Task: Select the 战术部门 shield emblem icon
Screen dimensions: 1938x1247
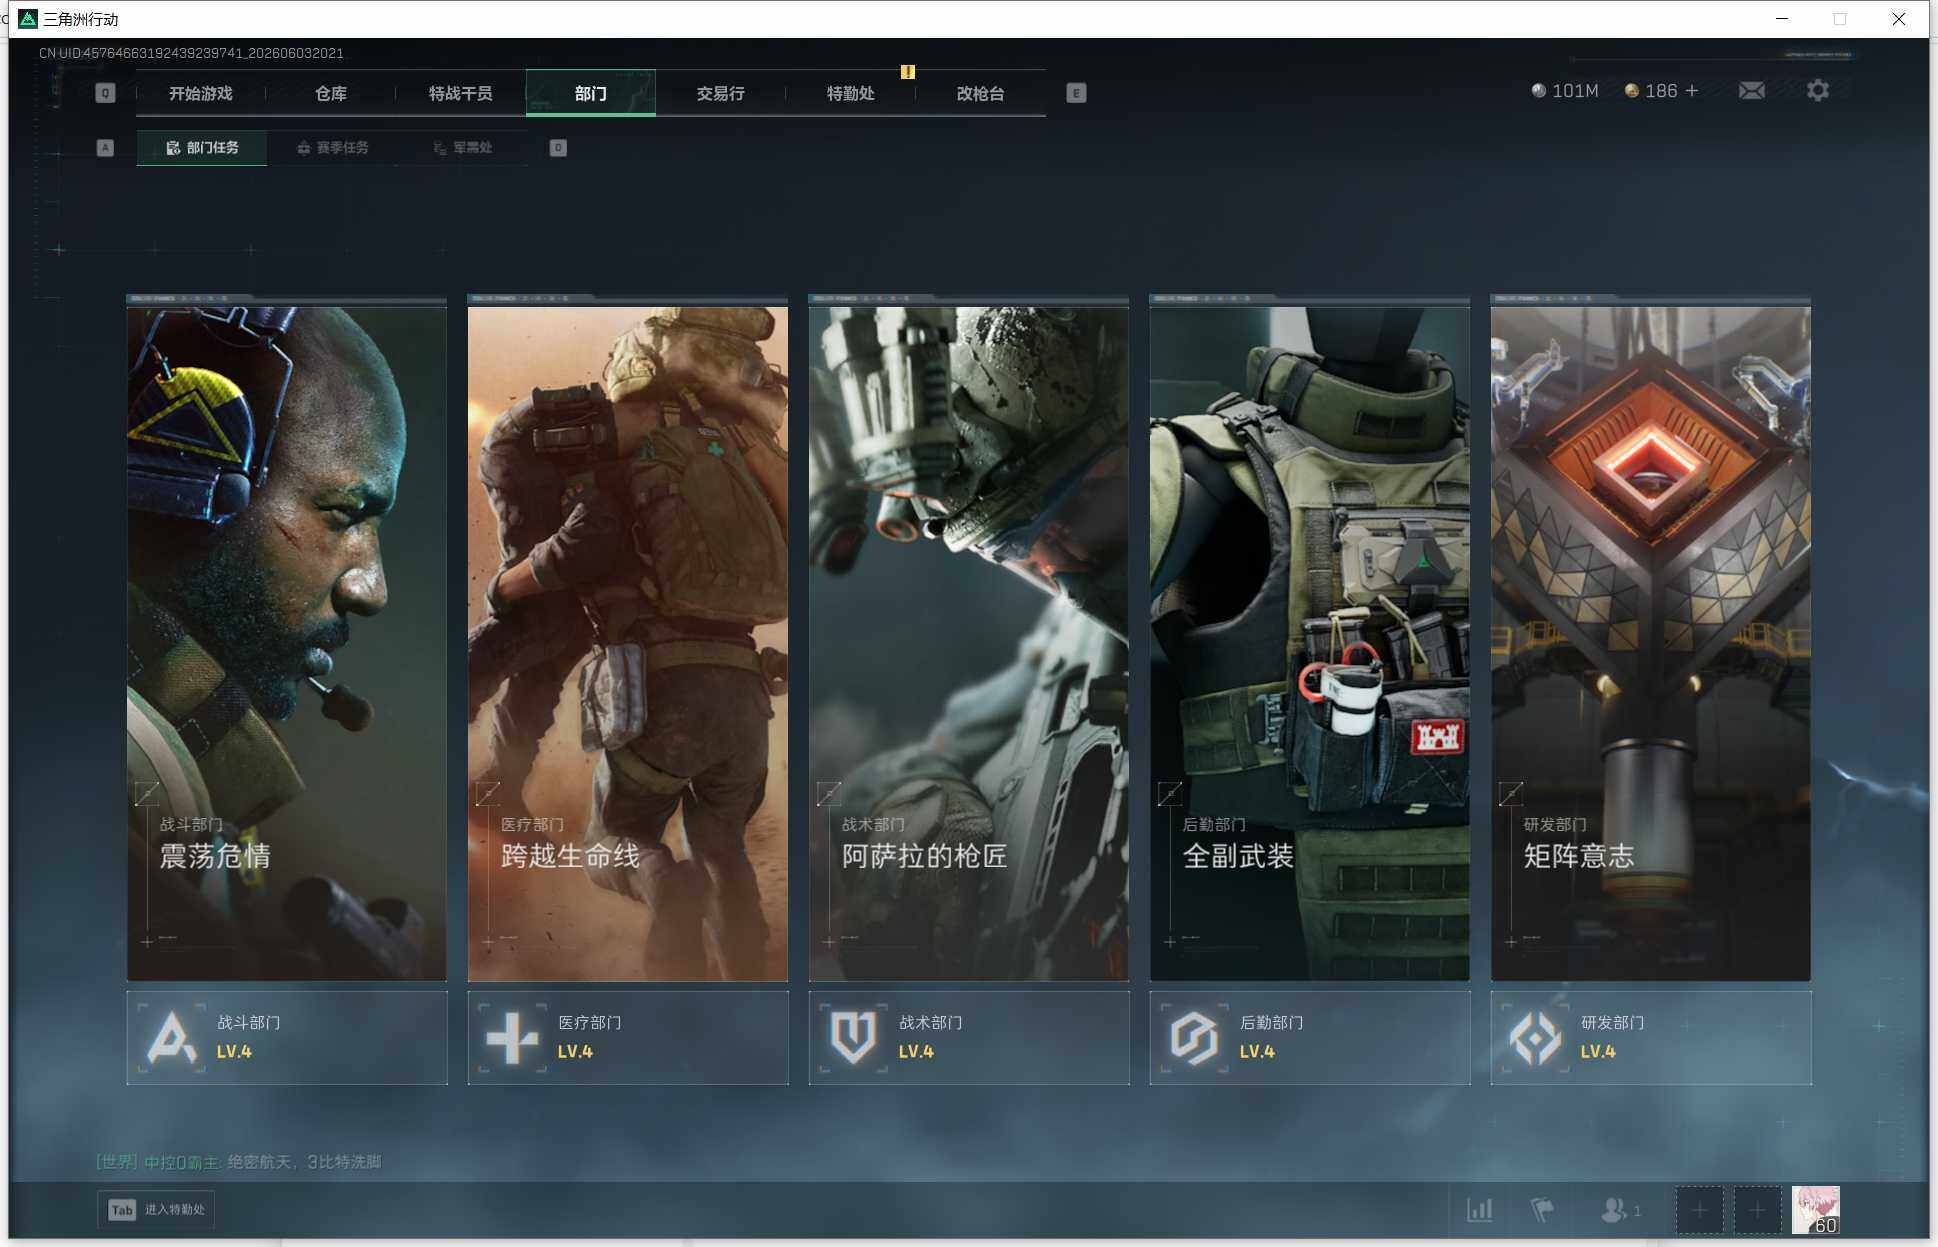Action: pos(853,1038)
